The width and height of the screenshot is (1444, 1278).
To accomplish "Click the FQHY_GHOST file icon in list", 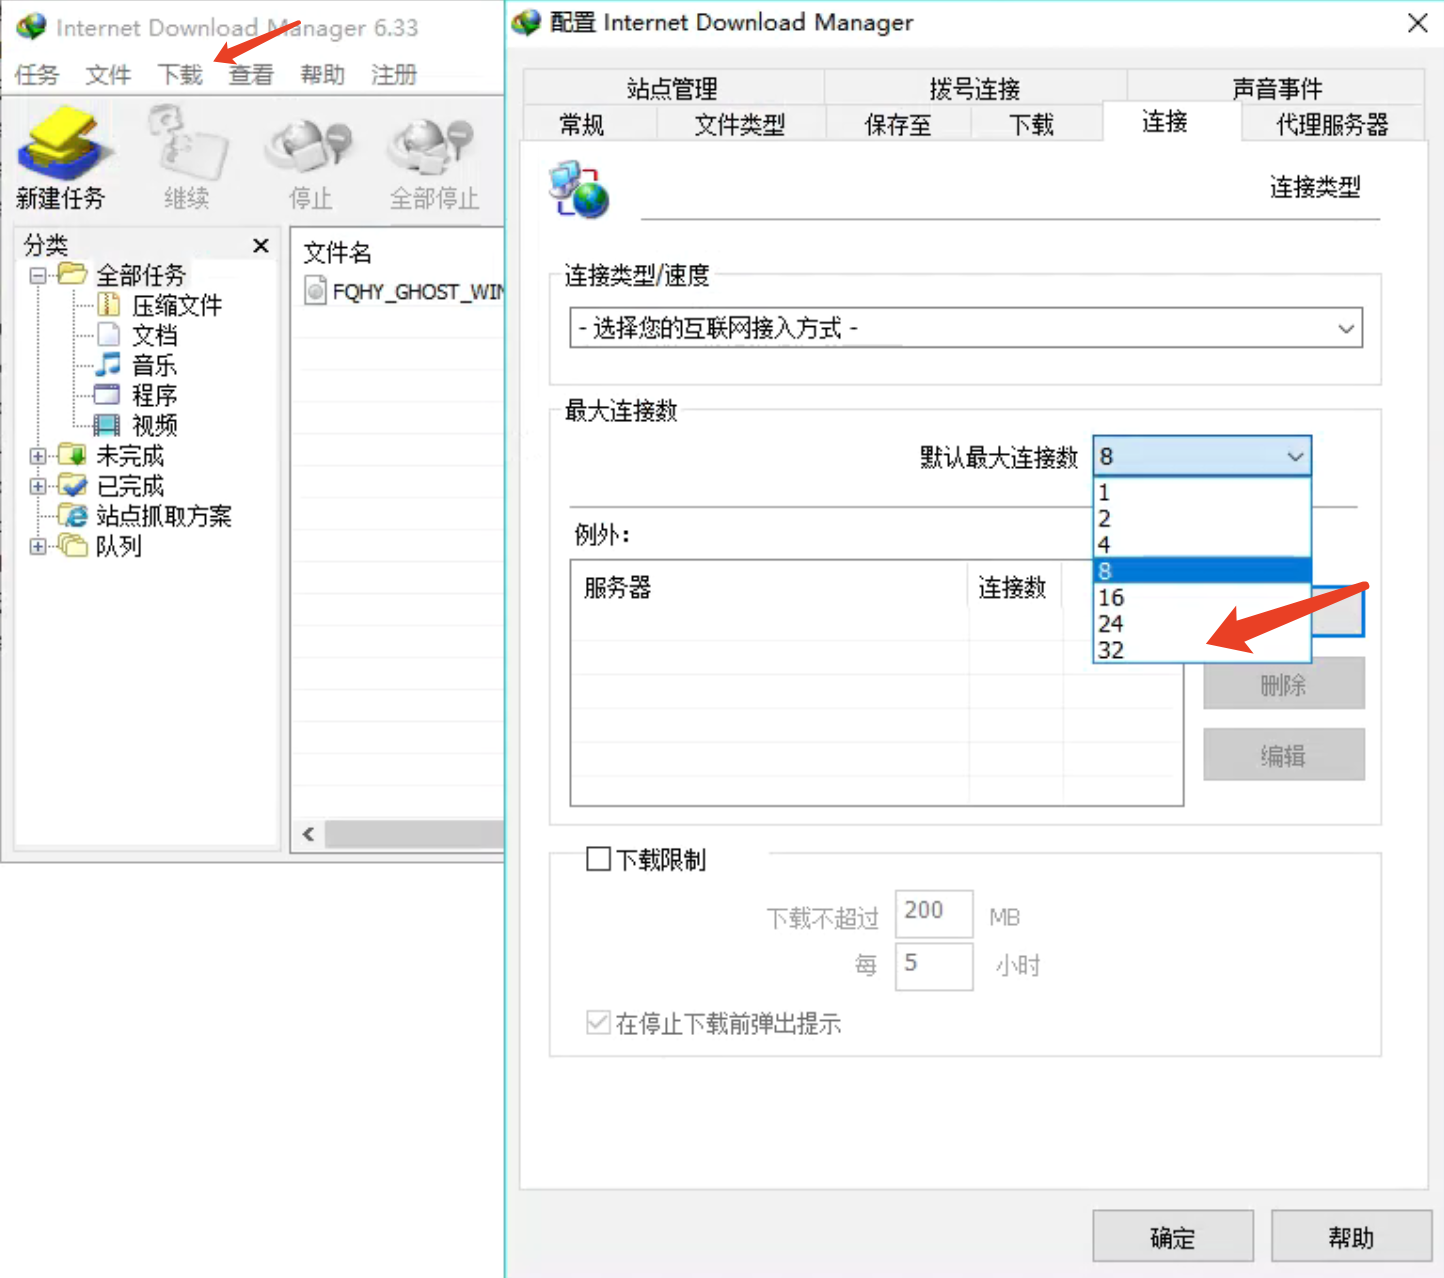I will [x=315, y=291].
